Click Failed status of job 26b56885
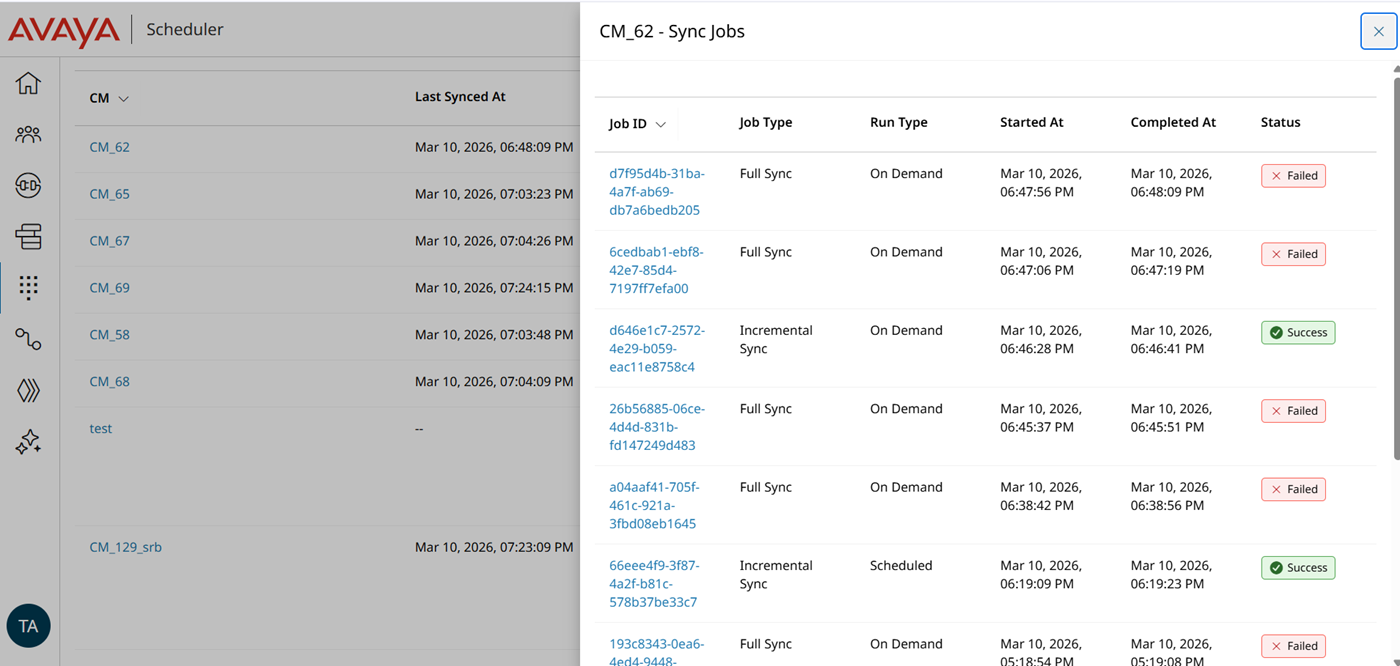1400x666 pixels. pyautogui.click(x=1293, y=411)
